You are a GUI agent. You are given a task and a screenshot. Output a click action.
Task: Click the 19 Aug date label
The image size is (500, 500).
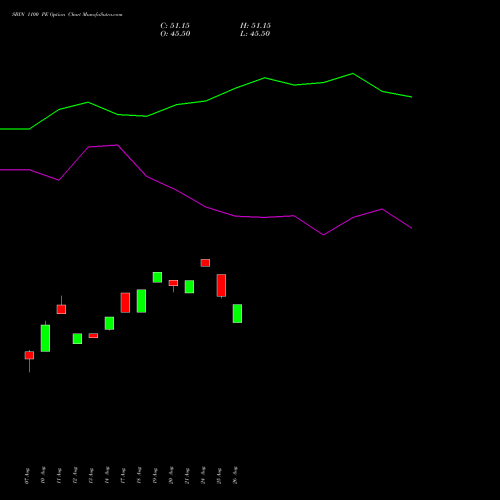coord(155,476)
